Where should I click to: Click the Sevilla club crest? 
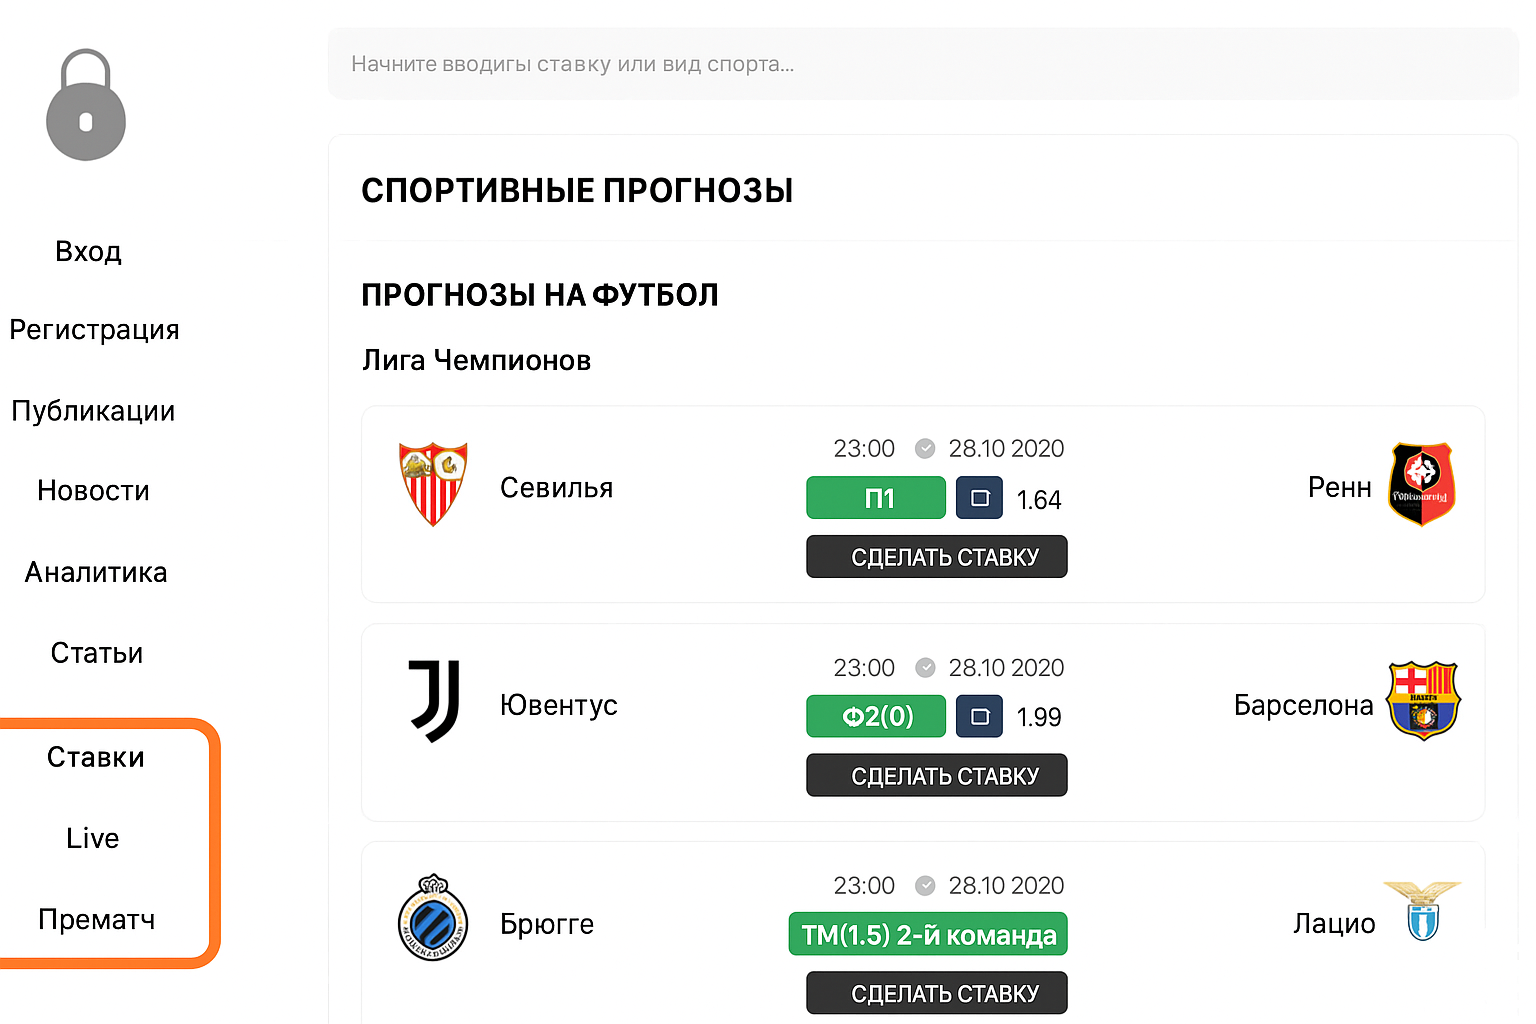point(432,484)
